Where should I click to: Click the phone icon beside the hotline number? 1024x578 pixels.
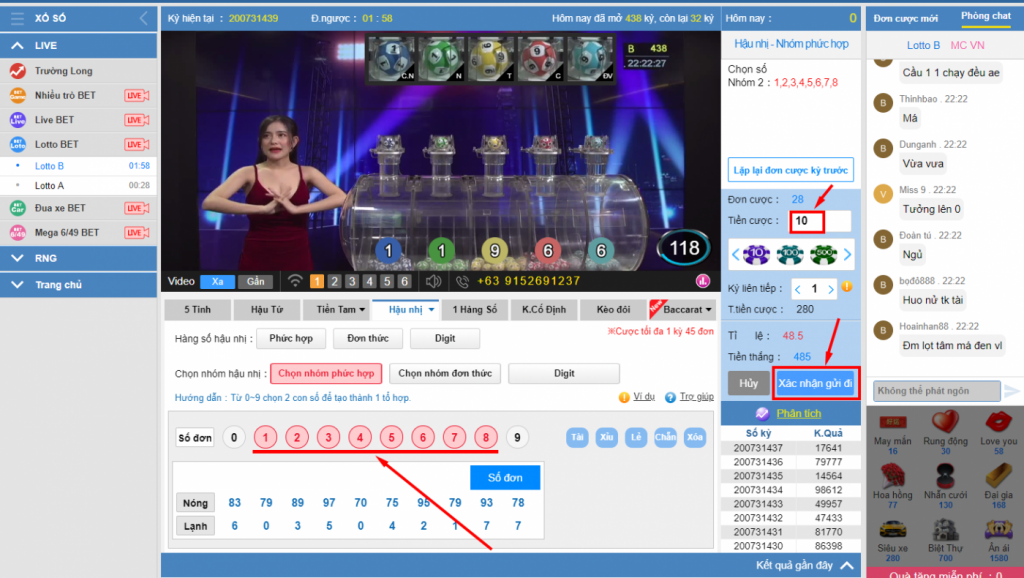[x=463, y=281]
